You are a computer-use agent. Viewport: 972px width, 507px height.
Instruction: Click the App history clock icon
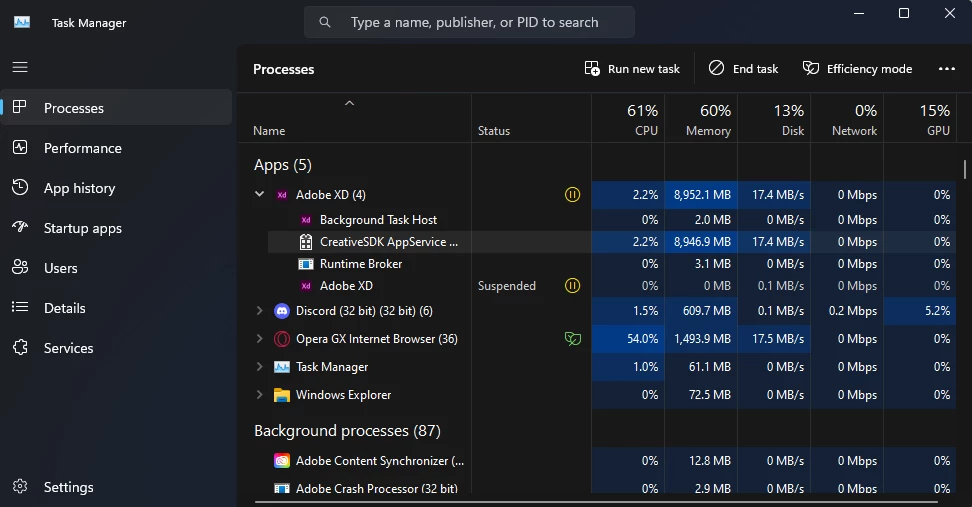click(x=20, y=187)
